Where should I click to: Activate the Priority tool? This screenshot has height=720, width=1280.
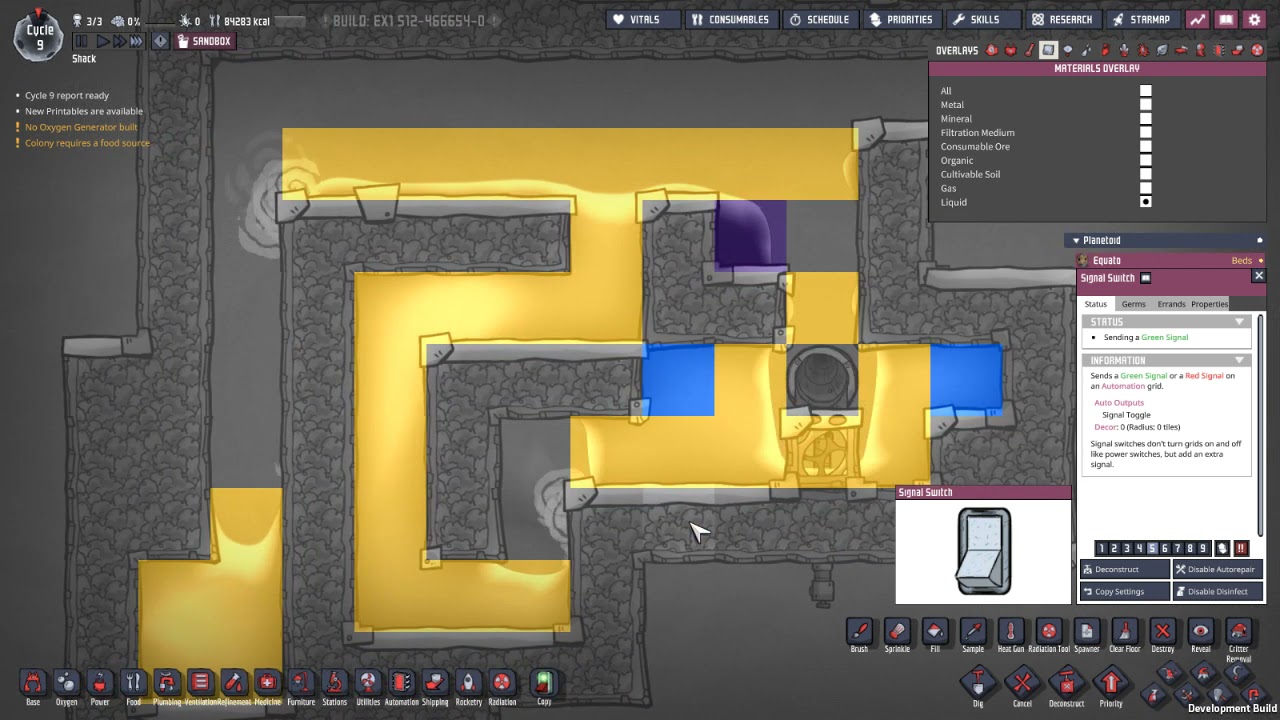click(1111, 684)
